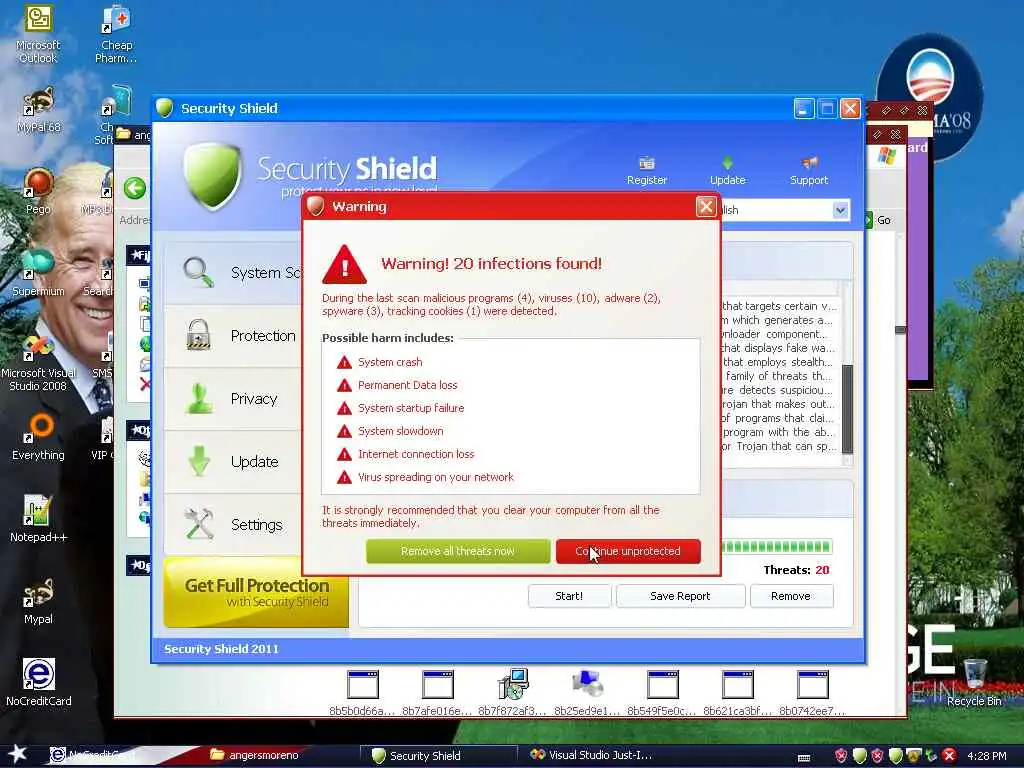Select file 8b549f5e0c... in folder window
The width and height of the screenshot is (1024, 768).
point(662,694)
